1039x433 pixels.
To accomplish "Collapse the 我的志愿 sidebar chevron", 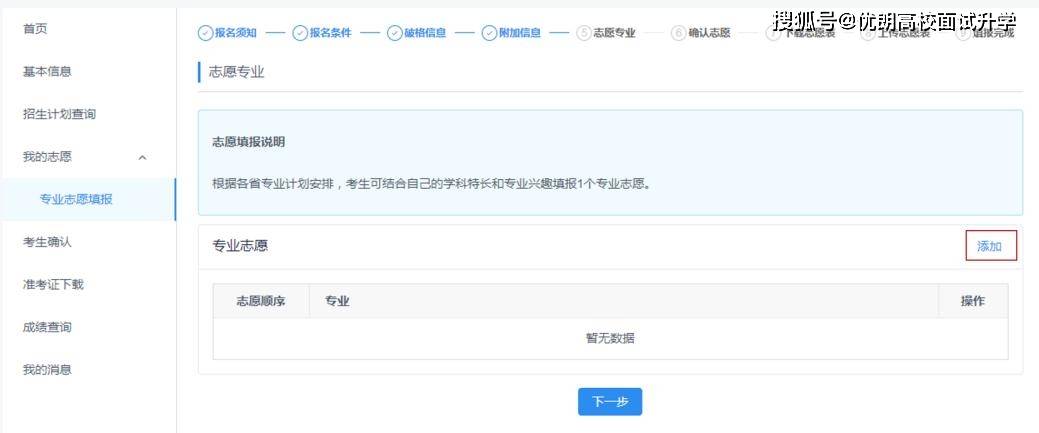I will 142,157.
